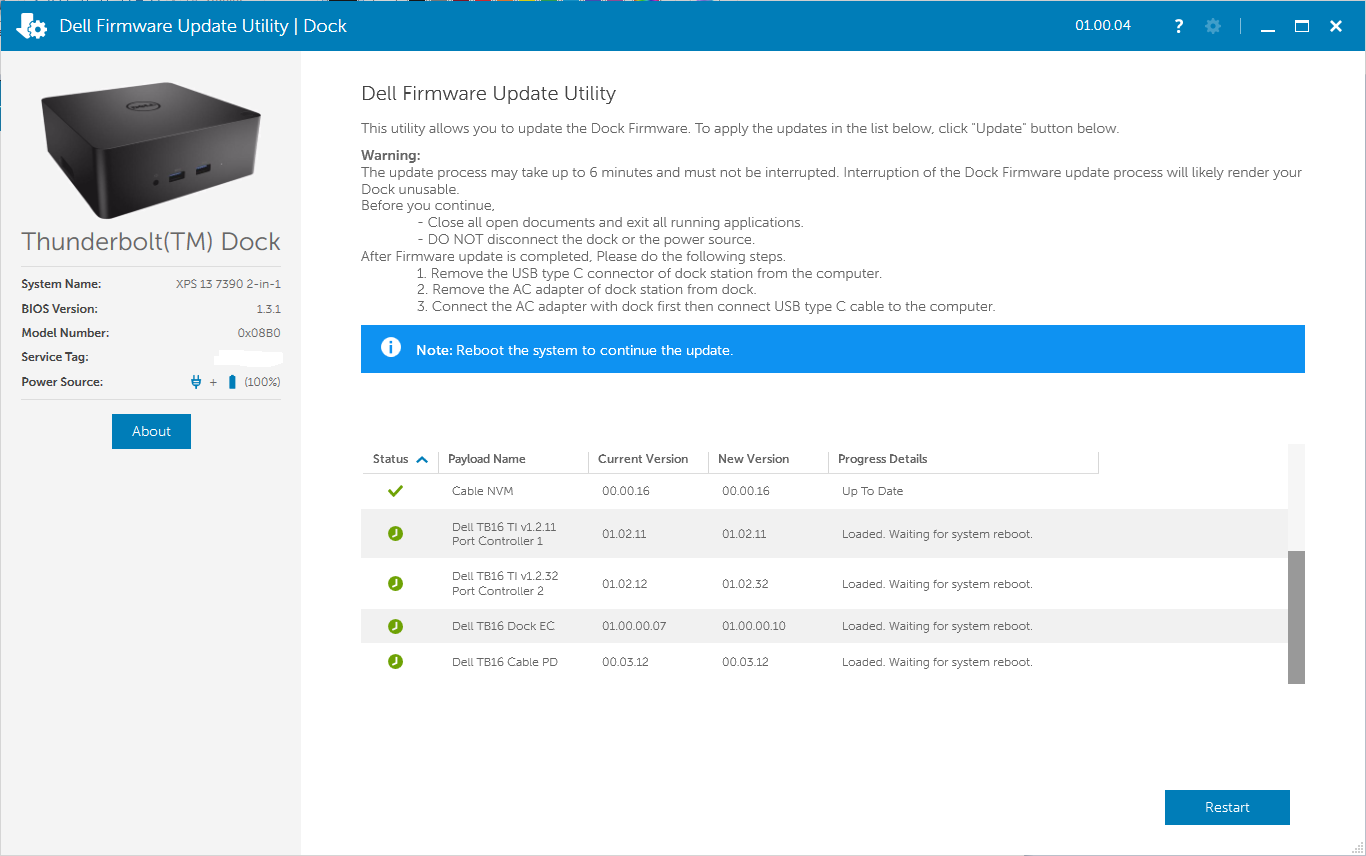Click the Dell Firmware Update Utility logo icon
Image resolution: width=1366 pixels, height=856 pixels.
click(32, 26)
